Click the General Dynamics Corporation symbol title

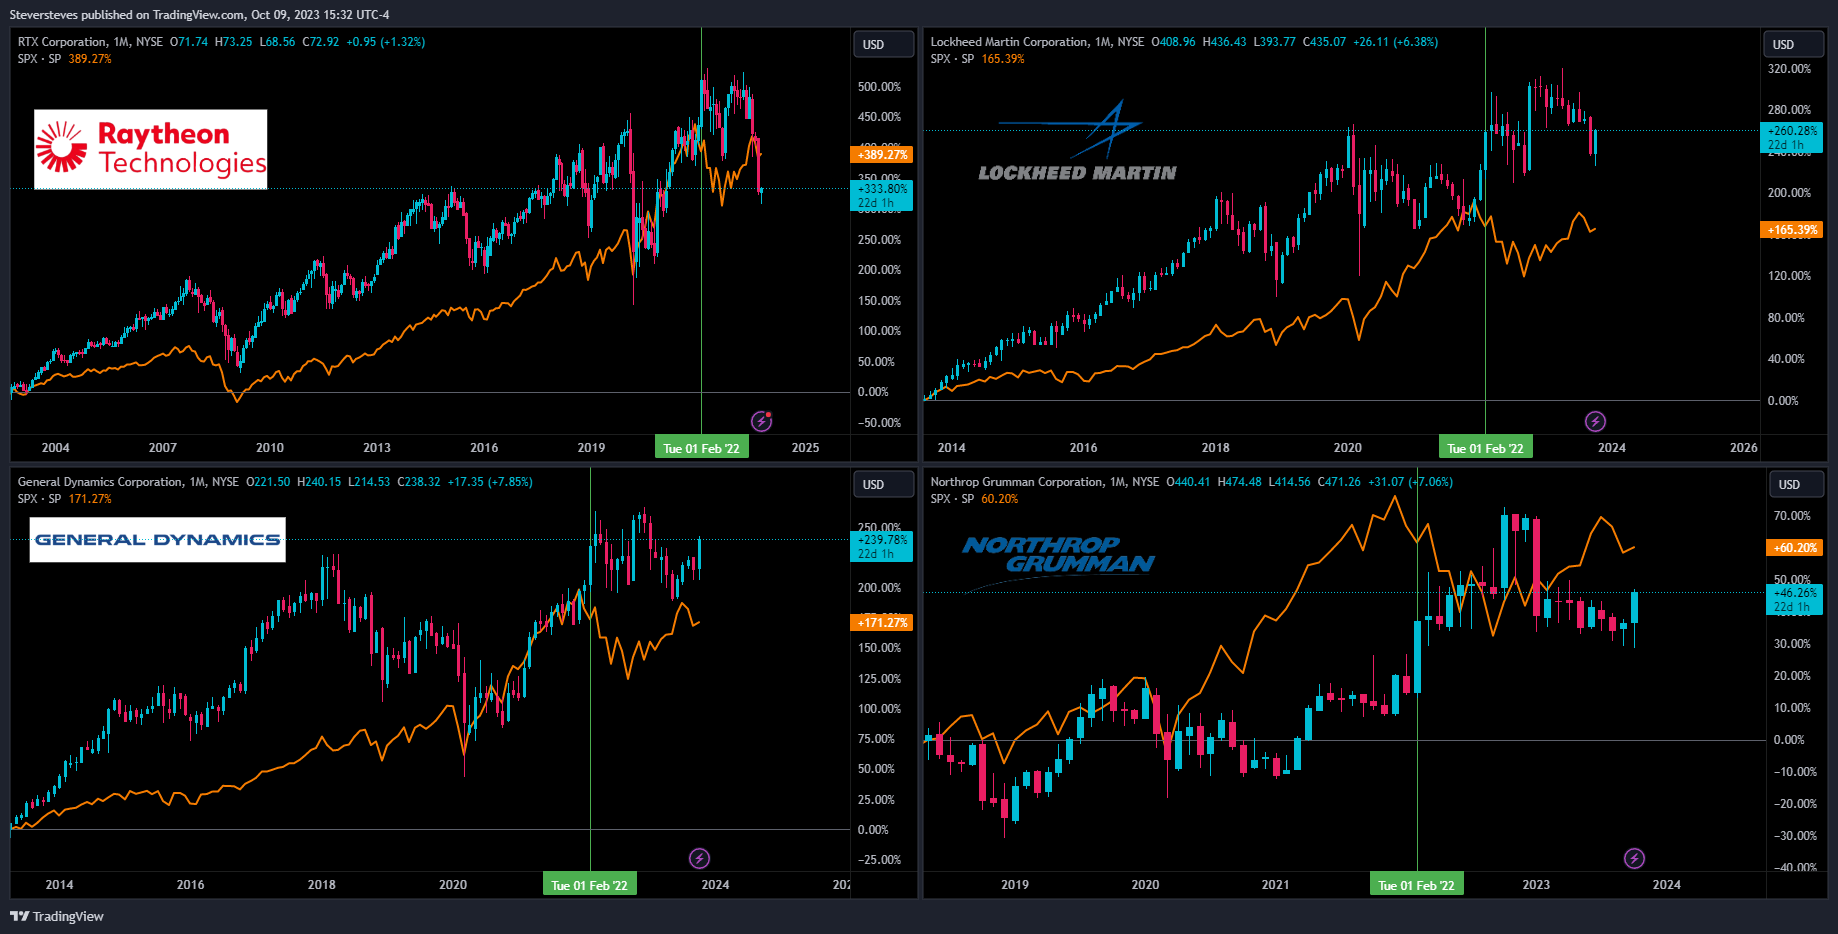(x=100, y=482)
